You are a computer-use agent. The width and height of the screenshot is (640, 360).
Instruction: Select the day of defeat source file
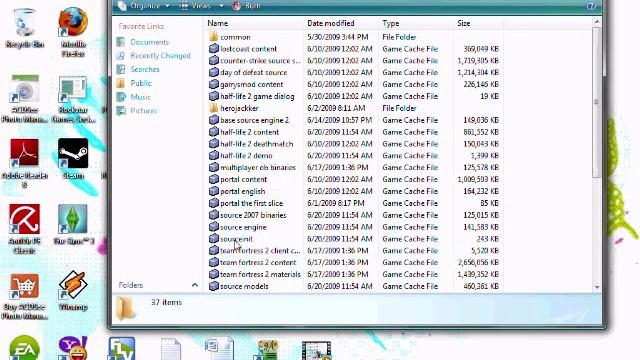point(253,72)
